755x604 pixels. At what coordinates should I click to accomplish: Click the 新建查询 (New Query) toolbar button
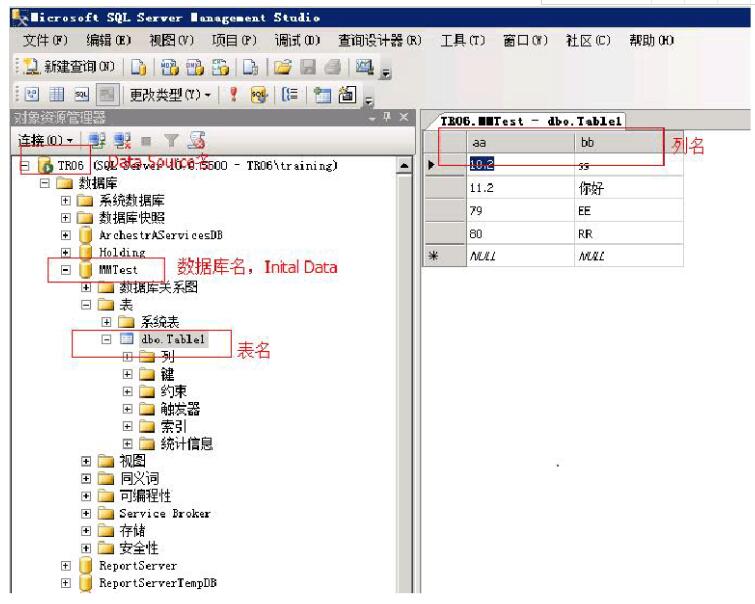coord(68,66)
